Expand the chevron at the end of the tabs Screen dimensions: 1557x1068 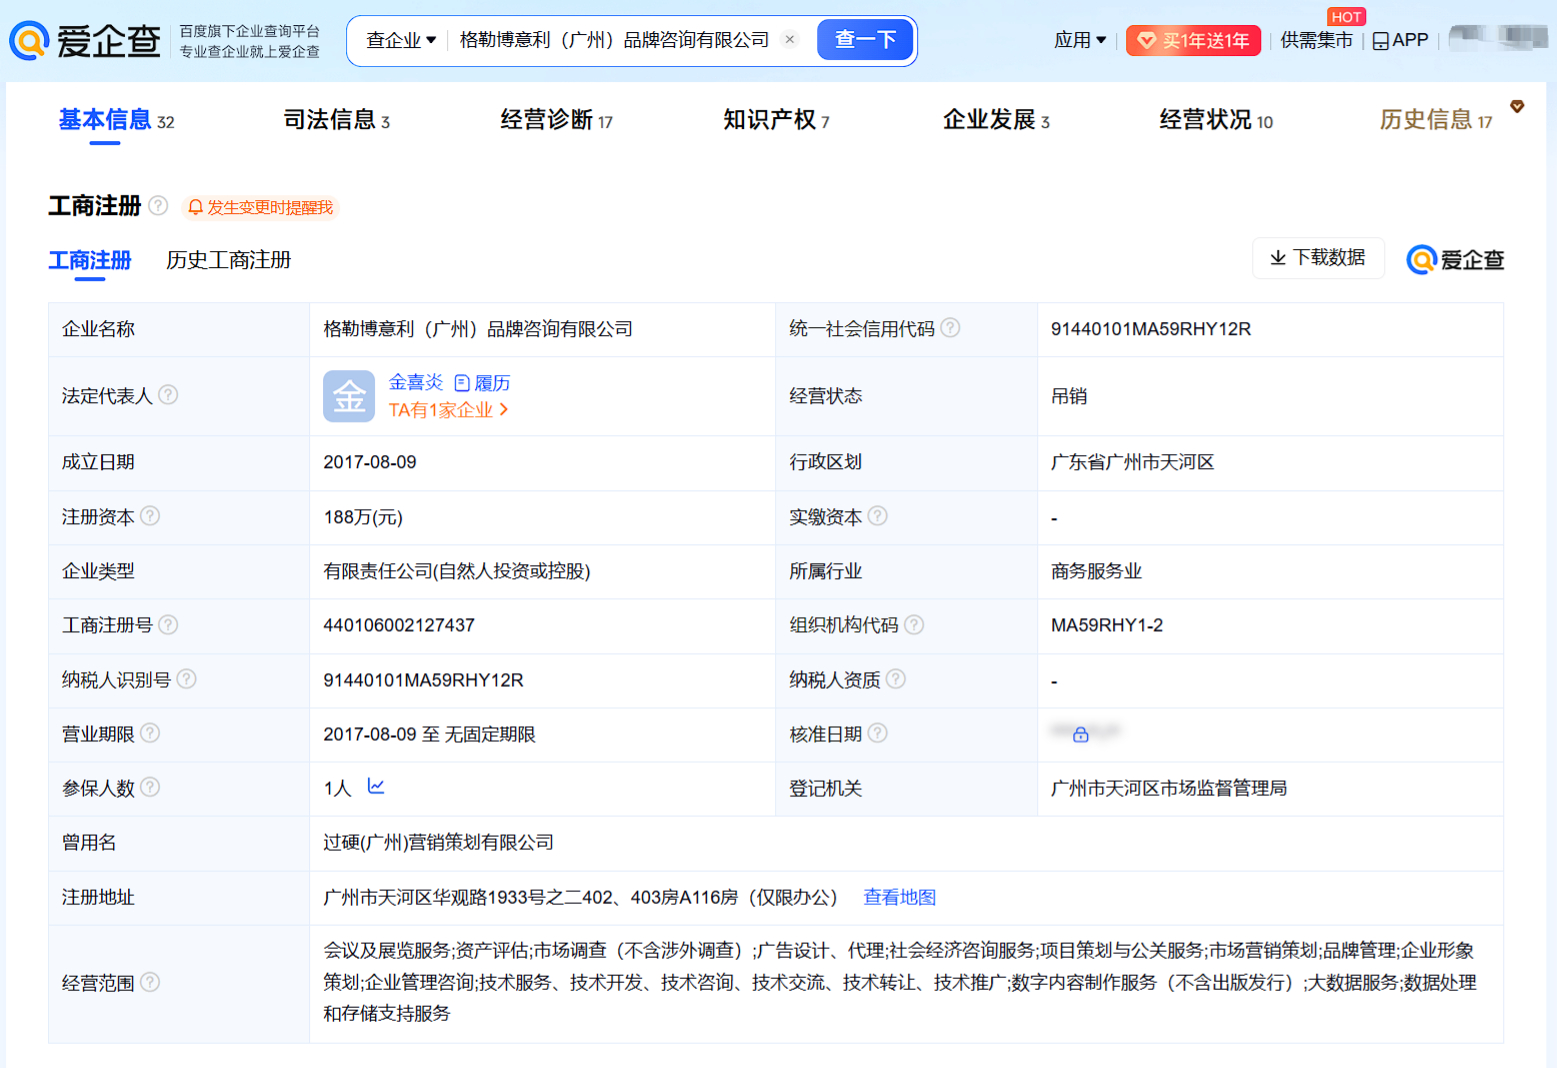(1517, 107)
